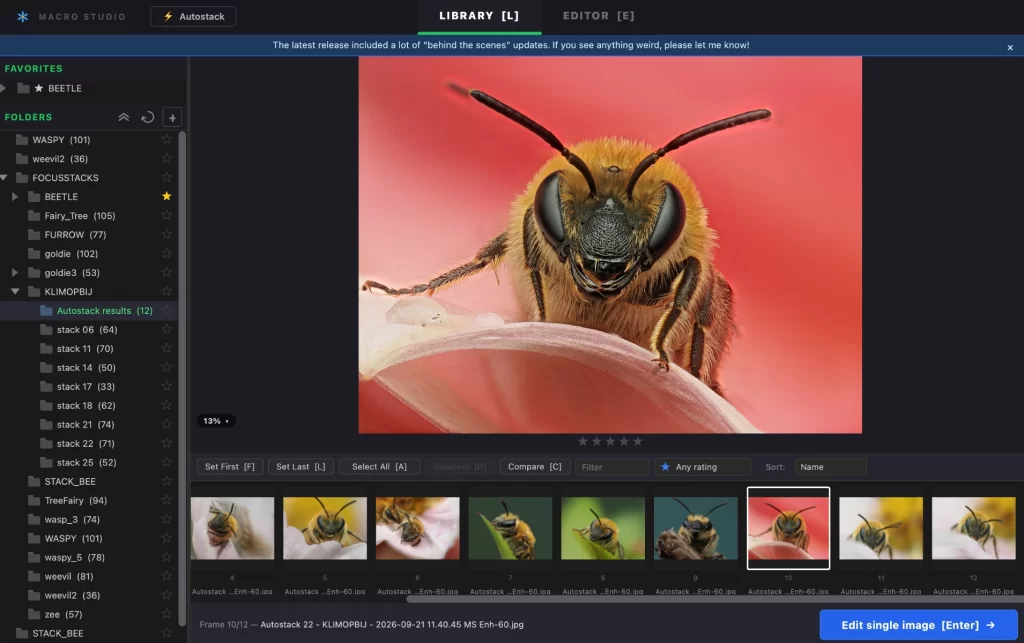Select thumbnail number 7 bee on leaf
The width and height of the screenshot is (1024, 643).
coord(510,528)
